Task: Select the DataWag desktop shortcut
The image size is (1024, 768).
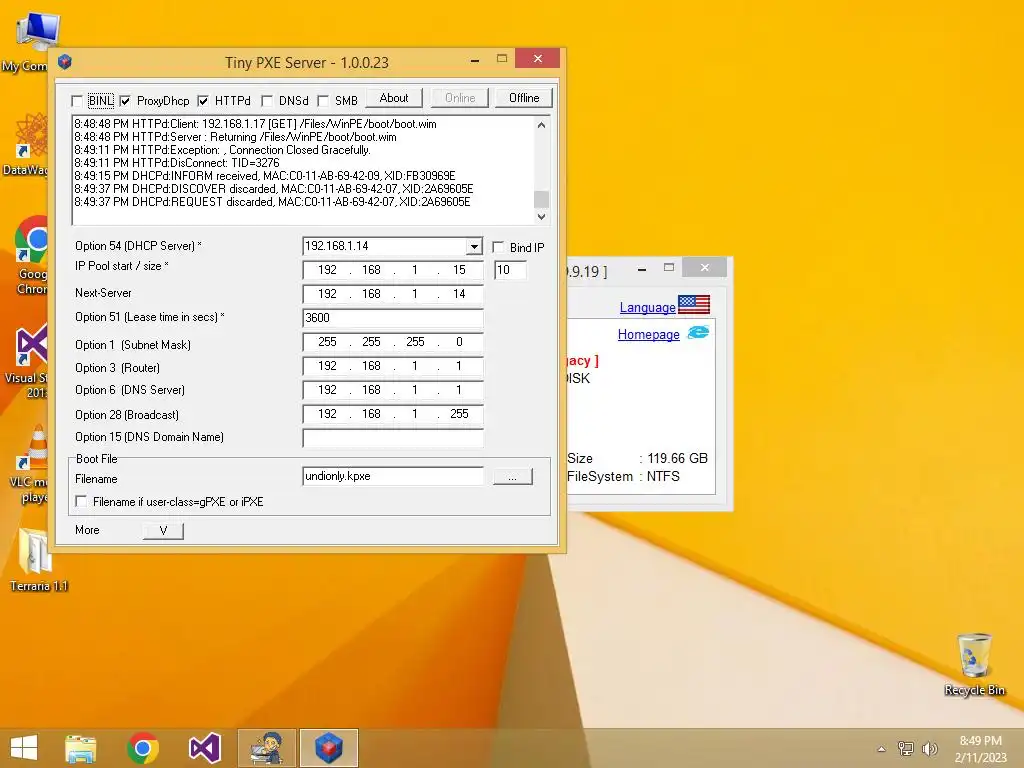Action: (x=26, y=144)
